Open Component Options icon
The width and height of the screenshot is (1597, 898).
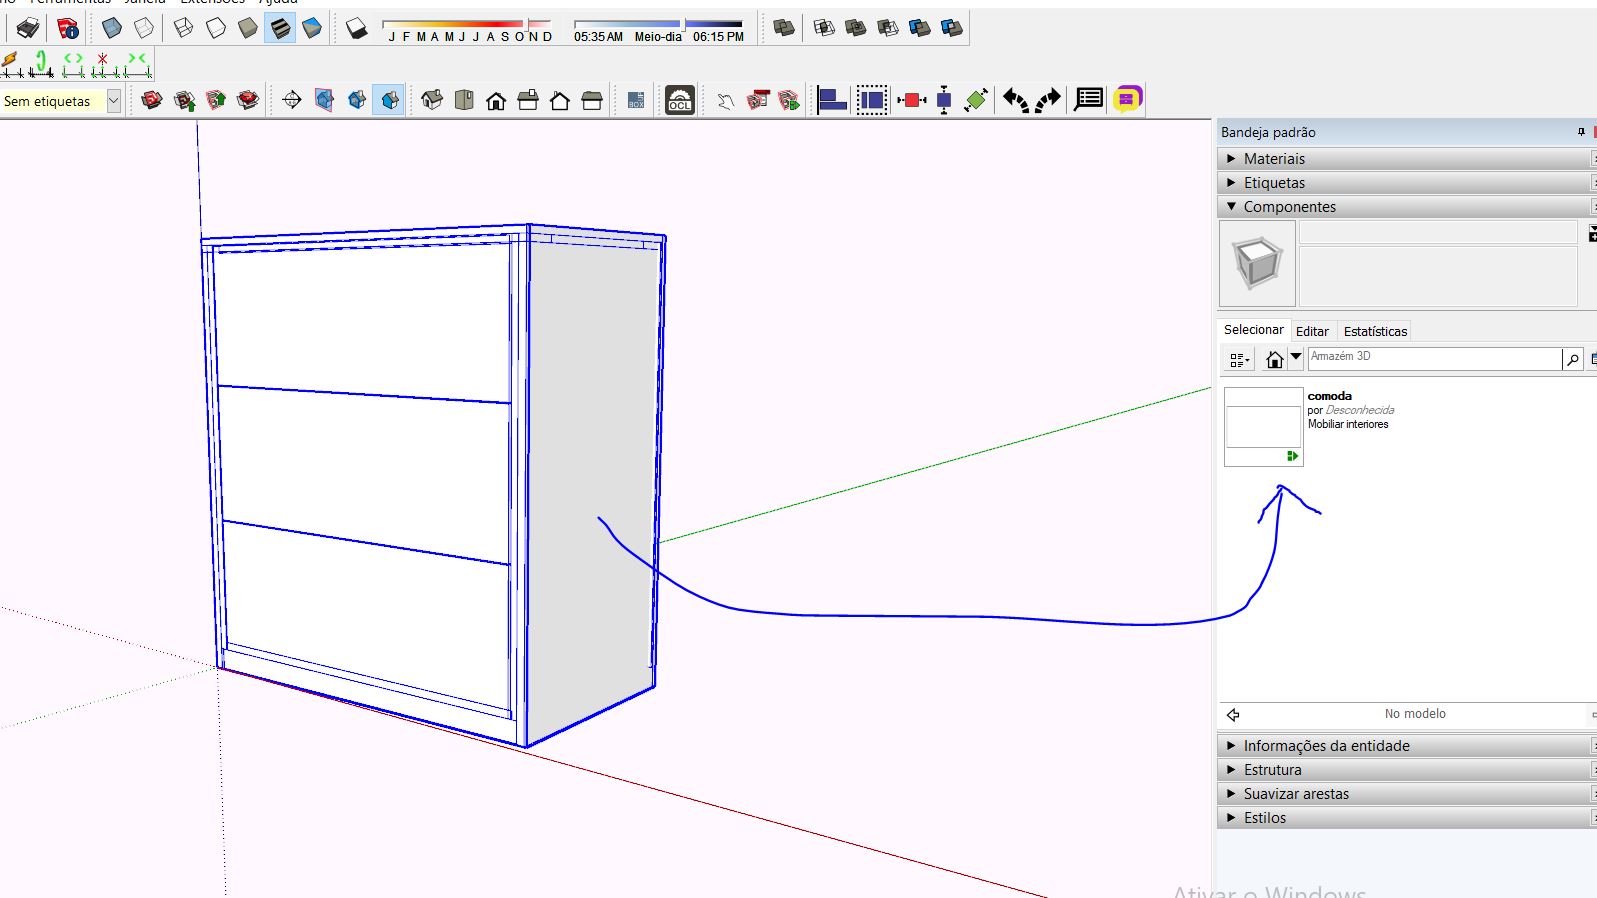(x=758, y=100)
